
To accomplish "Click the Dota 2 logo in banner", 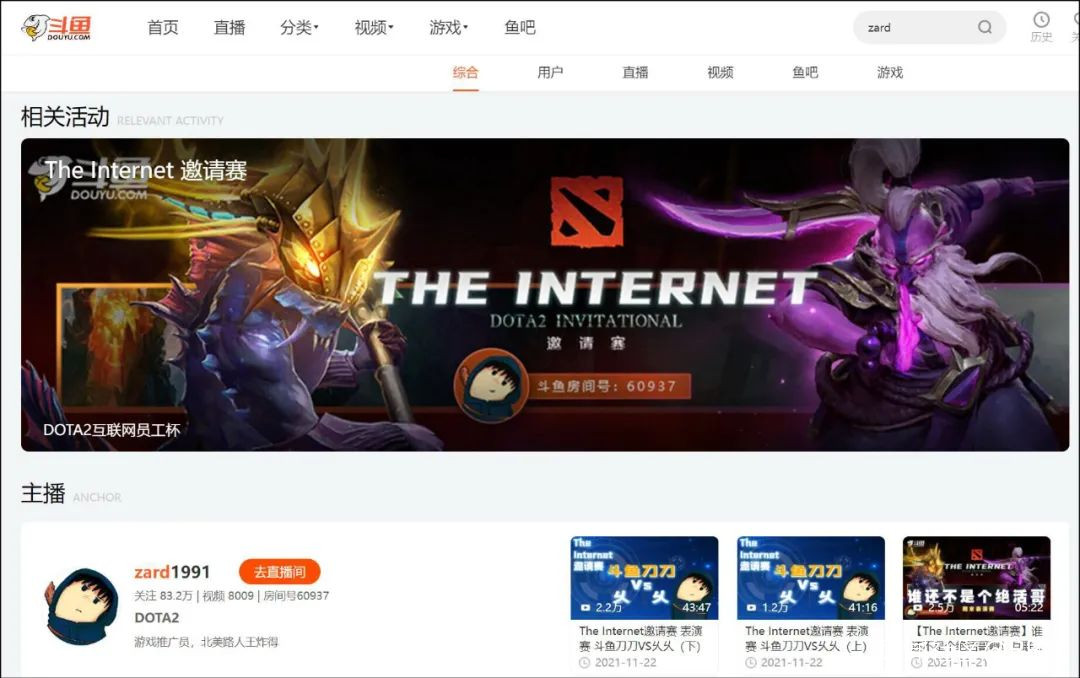I will [587, 212].
